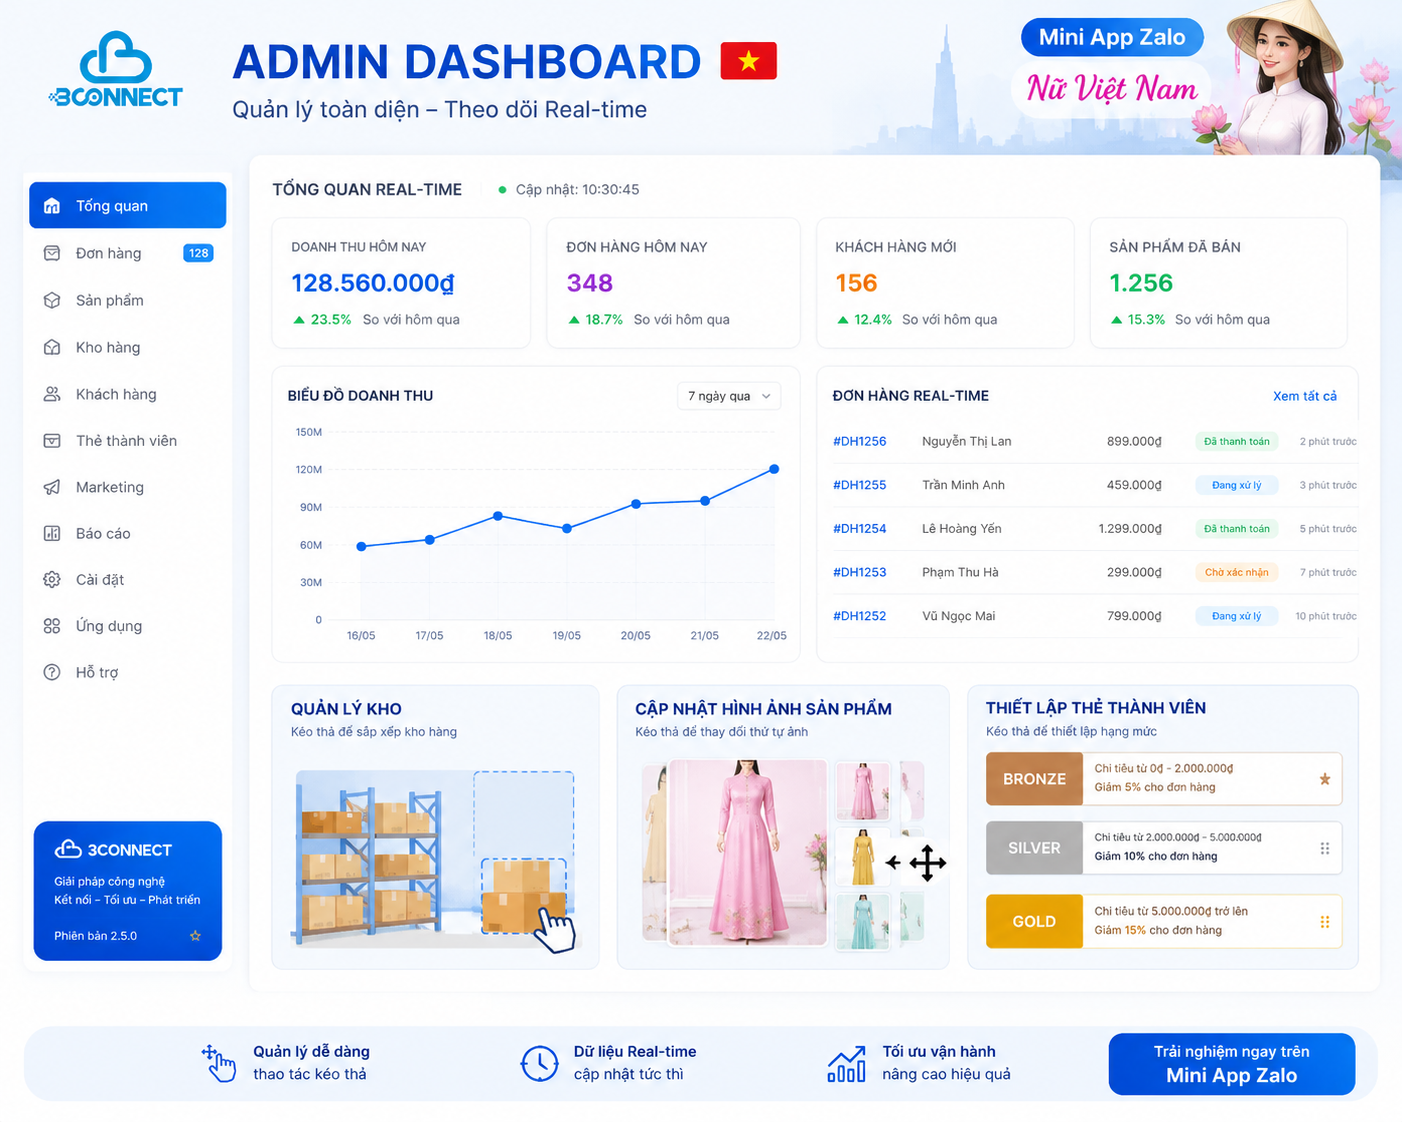
Task: Click customer name Phạm Thu Hà
Action: [960, 572]
